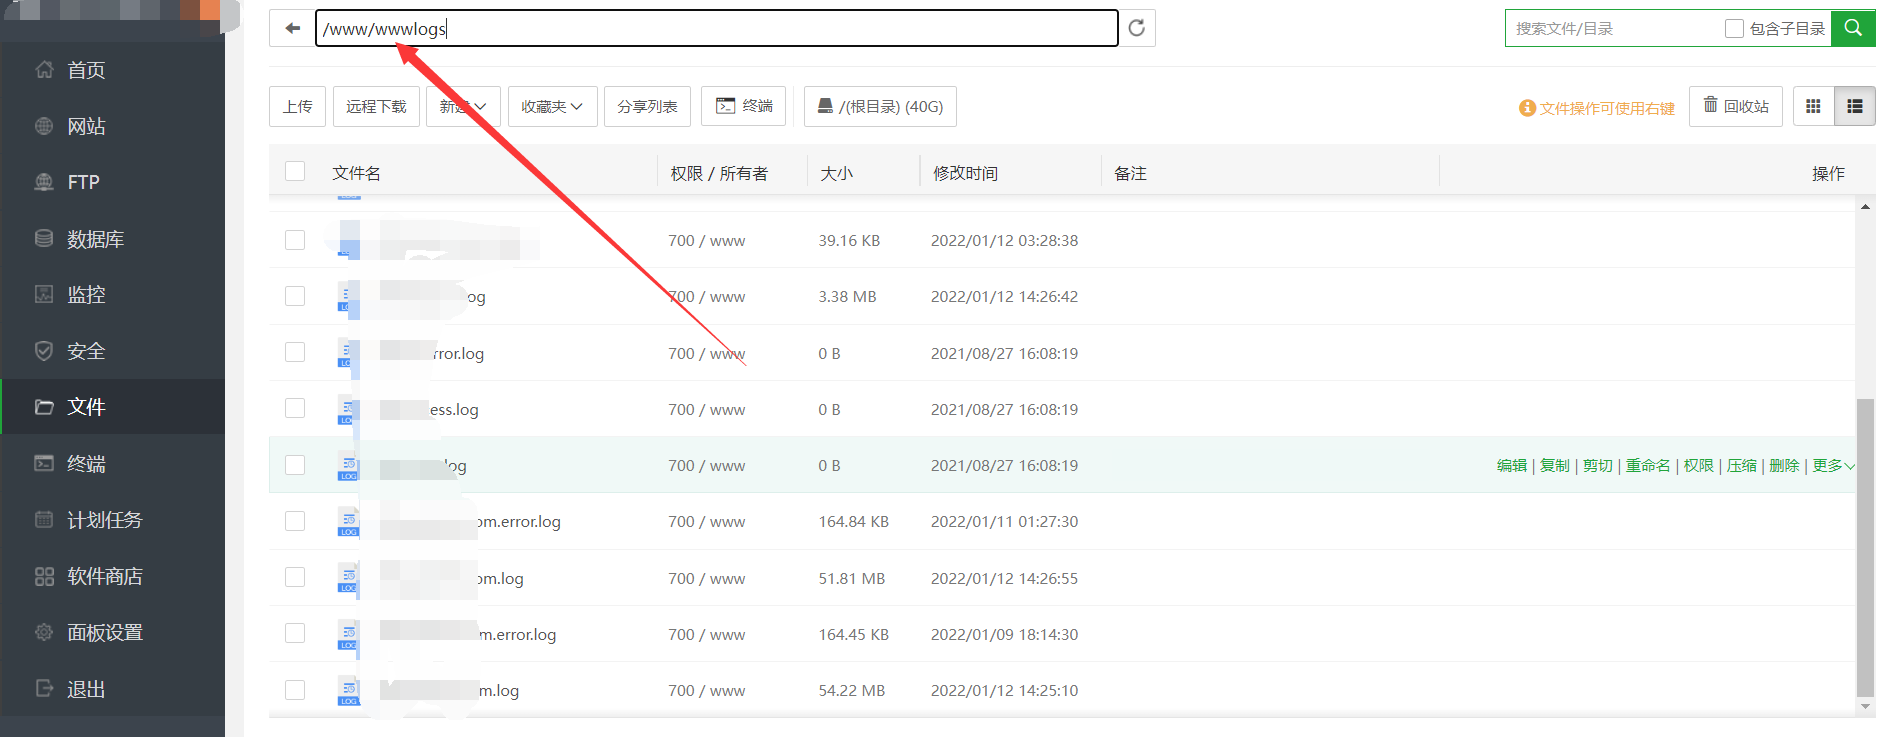Switch to grid icon view
The width and height of the screenshot is (1887, 737).
(1813, 106)
